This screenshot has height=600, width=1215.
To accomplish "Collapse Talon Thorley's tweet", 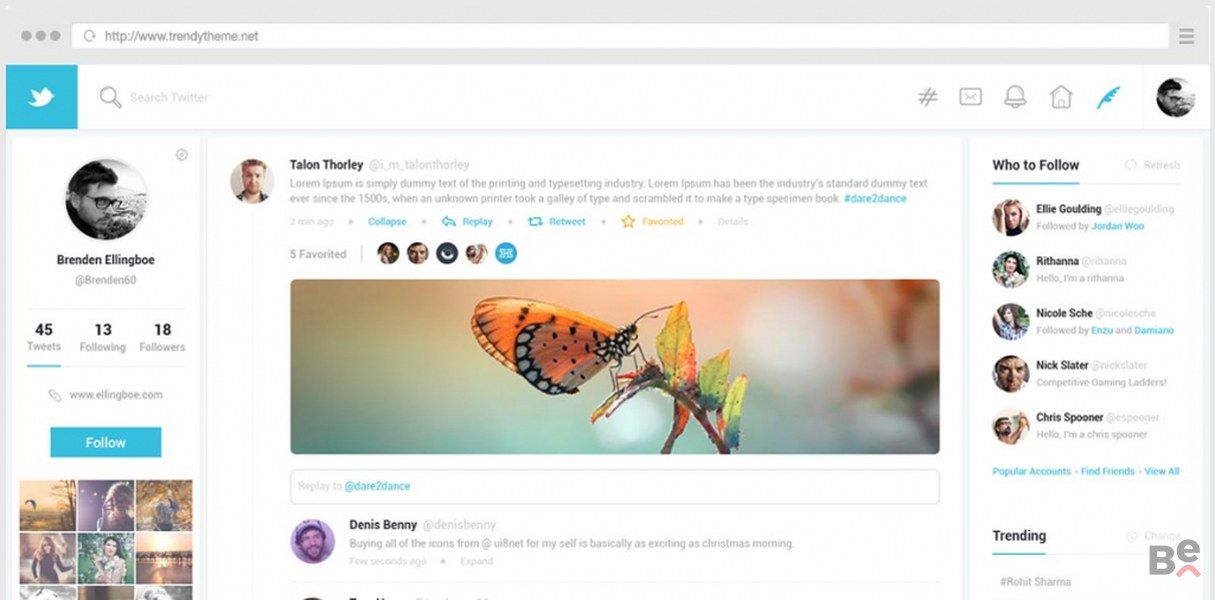I will pyautogui.click(x=387, y=222).
